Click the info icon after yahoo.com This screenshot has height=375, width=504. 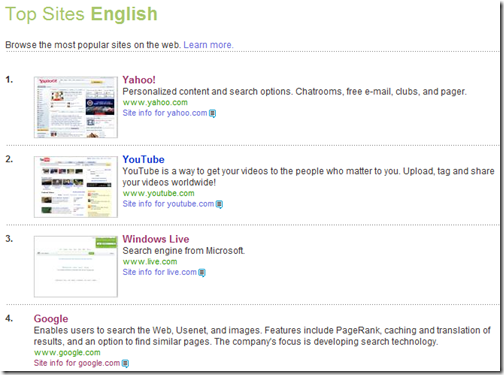pyautogui.click(x=212, y=113)
